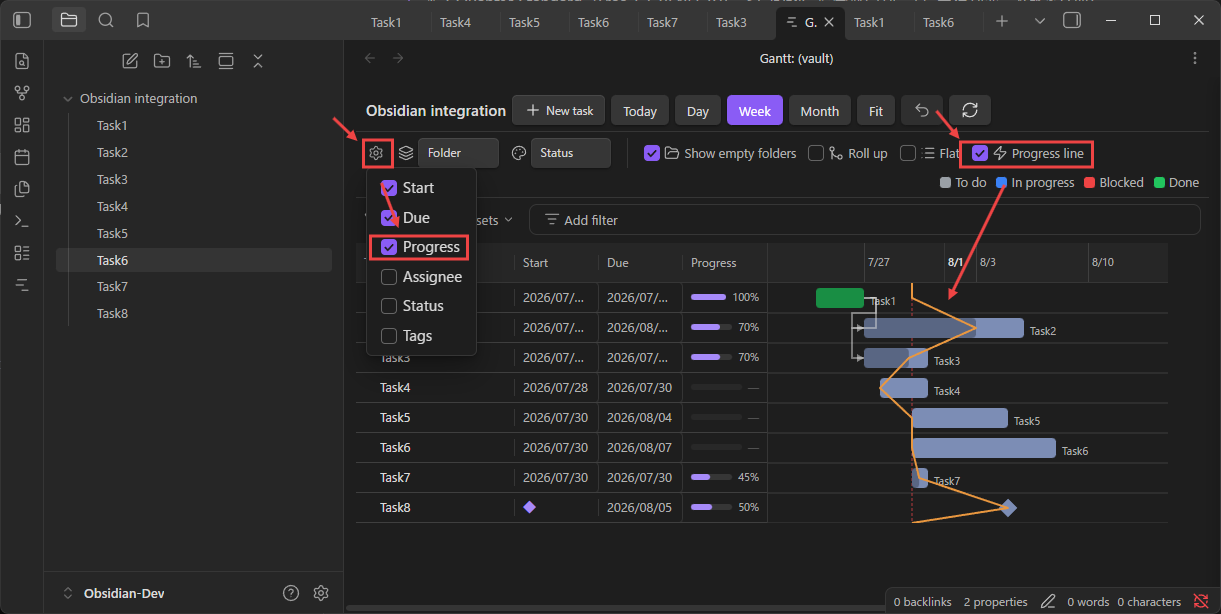This screenshot has width=1221, height=614.
Task: Open the Folder group-by dropdown
Action: click(x=458, y=153)
